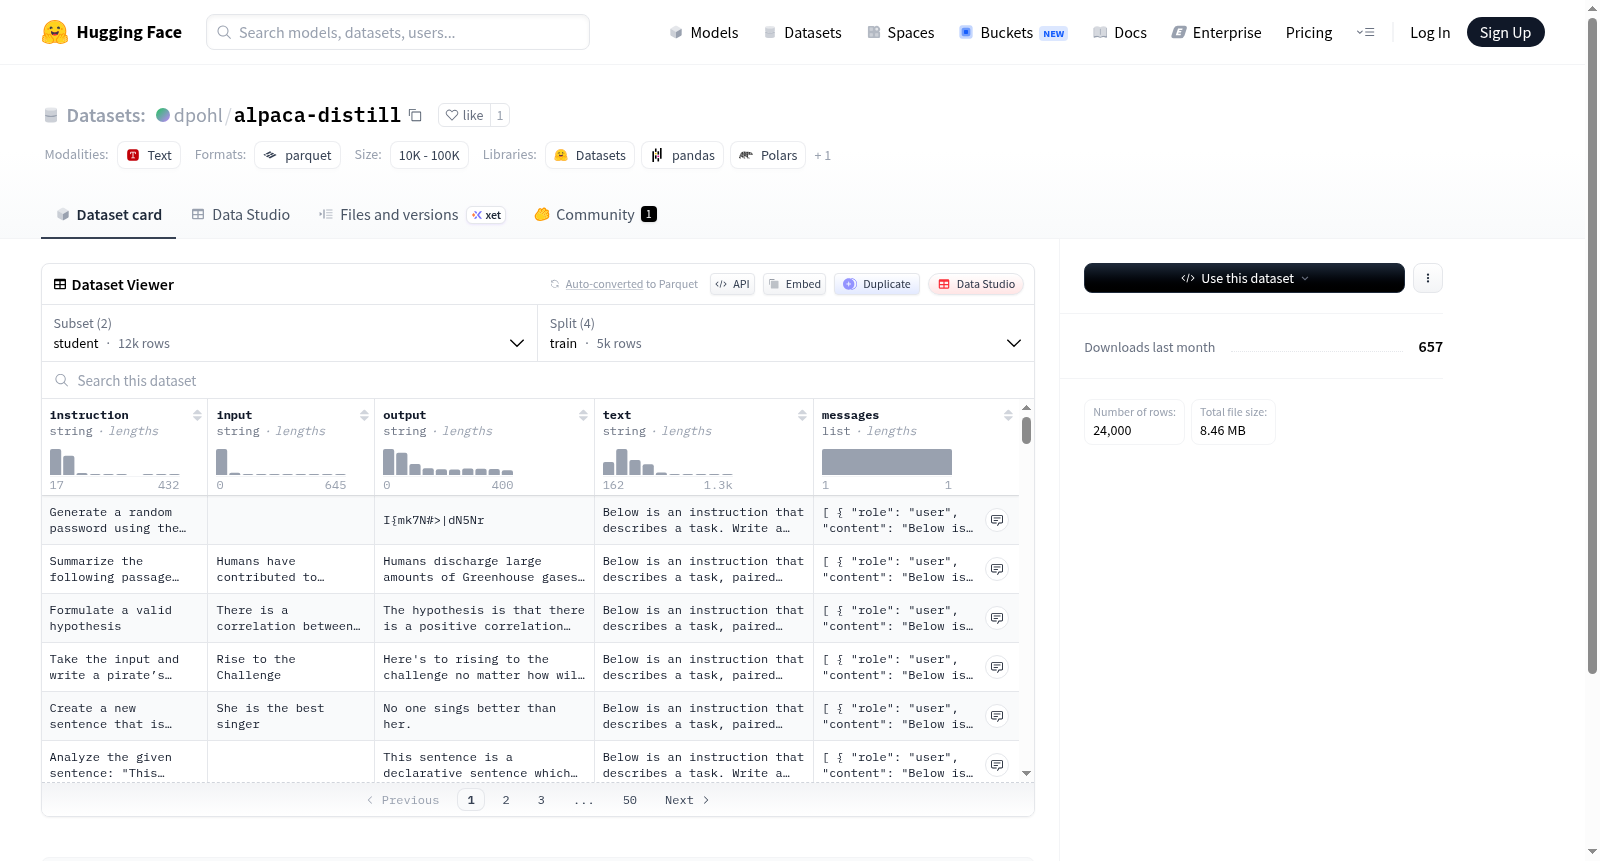Go to Spaces in navigation

pyautogui.click(x=901, y=33)
